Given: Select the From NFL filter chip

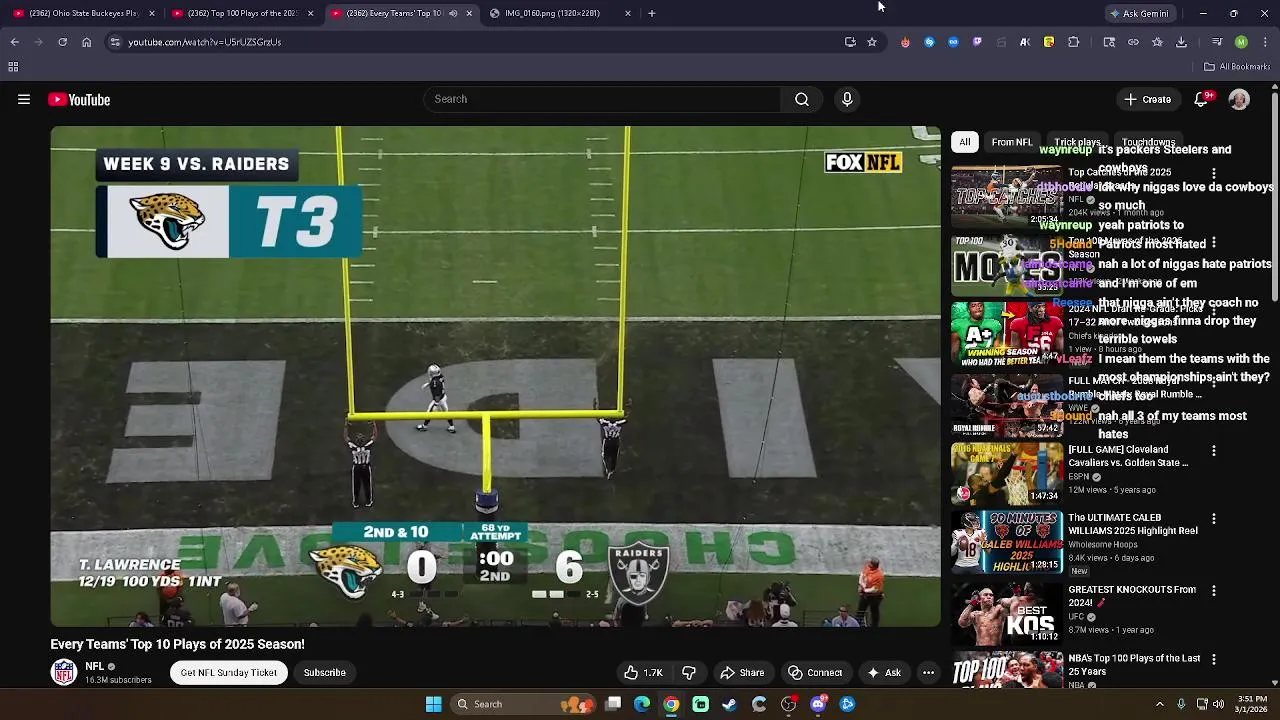Looking at the screenshot, I should pyautogui.click(x=1012, y=142).
